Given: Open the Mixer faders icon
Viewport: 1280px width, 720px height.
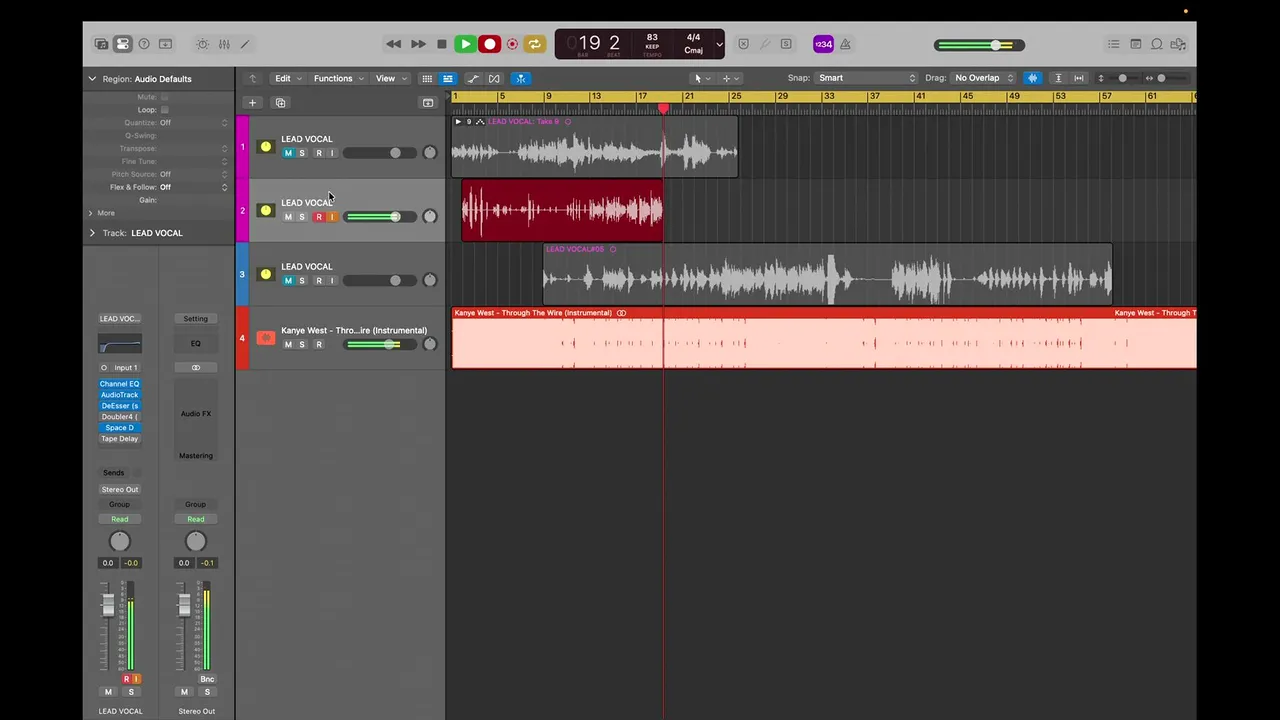Looking at the screenshot, I should point(224,44).
